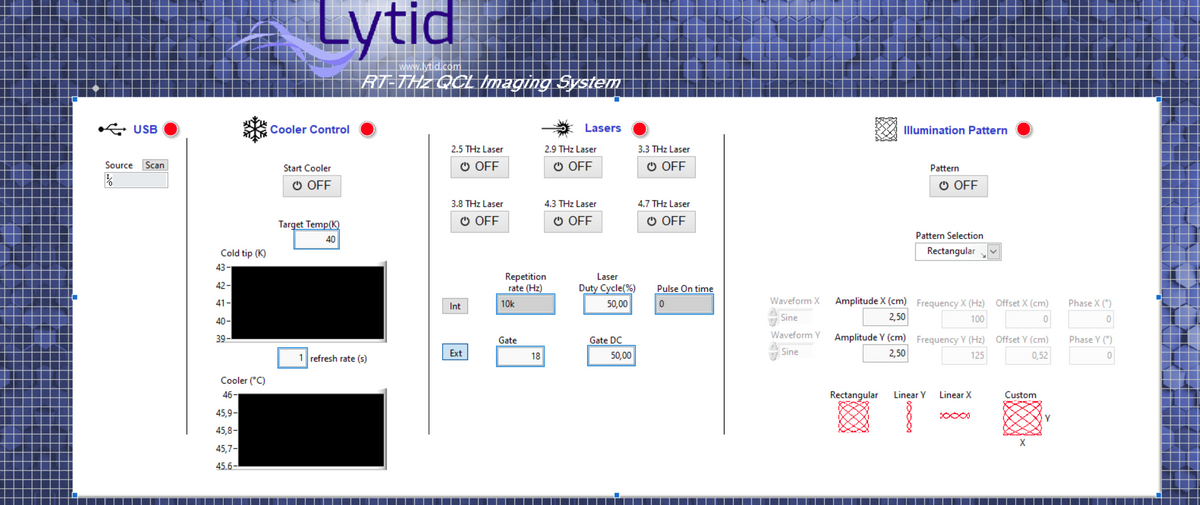Viewport: 1200px width, 505px height.
Task: Click the Laser Duty Cycle field
Action: [609, 304]
